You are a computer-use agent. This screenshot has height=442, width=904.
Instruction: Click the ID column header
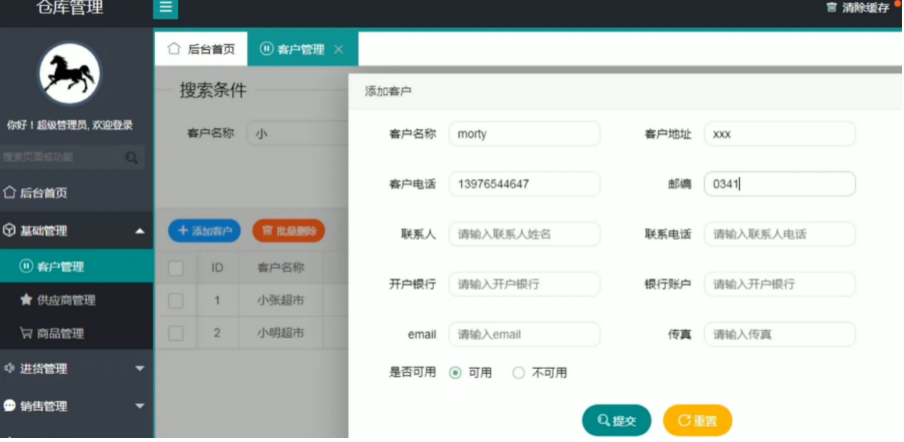pos(217,267)
